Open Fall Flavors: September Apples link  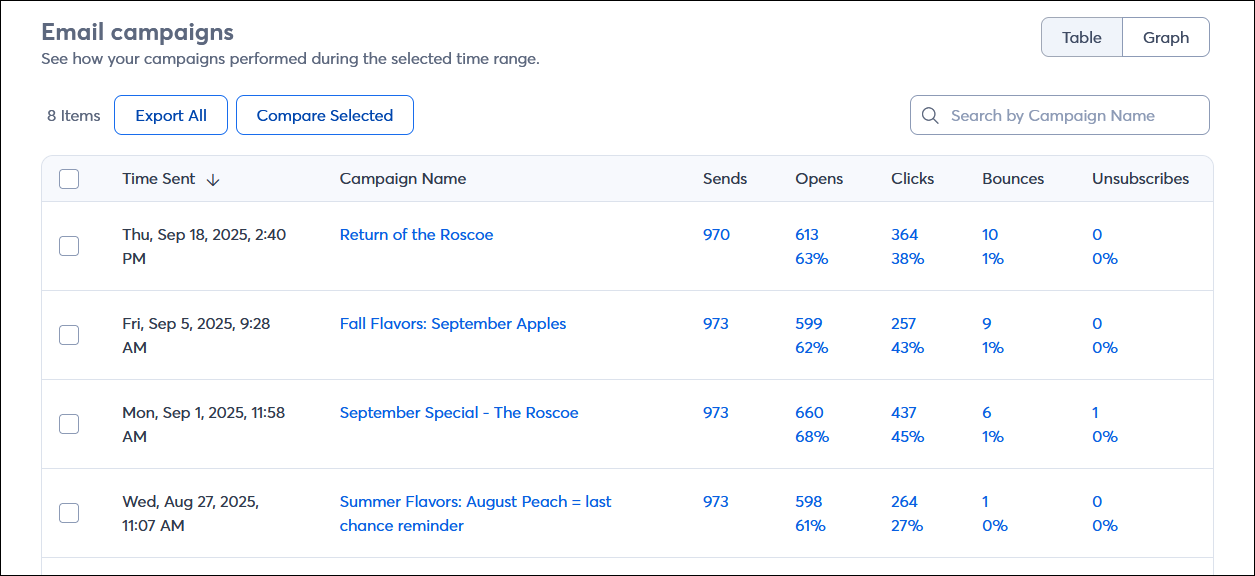pos(452,324)
